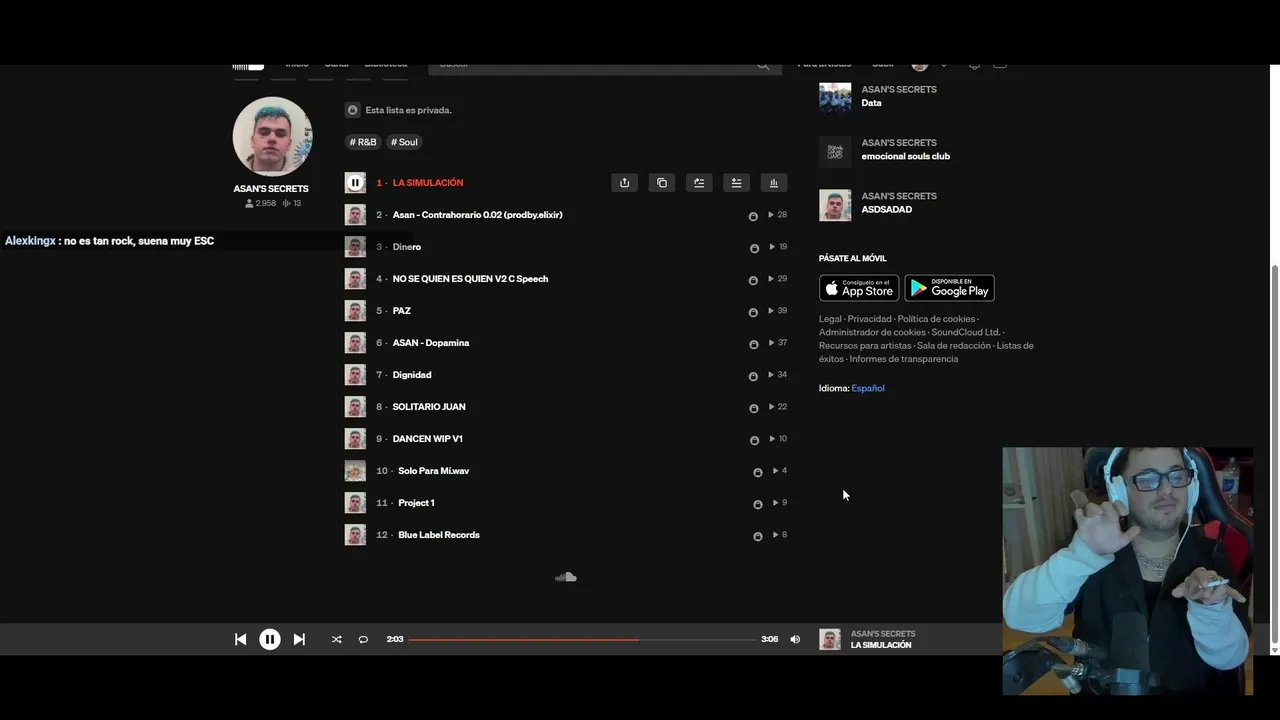Open Informes de transparencia link

904,359
